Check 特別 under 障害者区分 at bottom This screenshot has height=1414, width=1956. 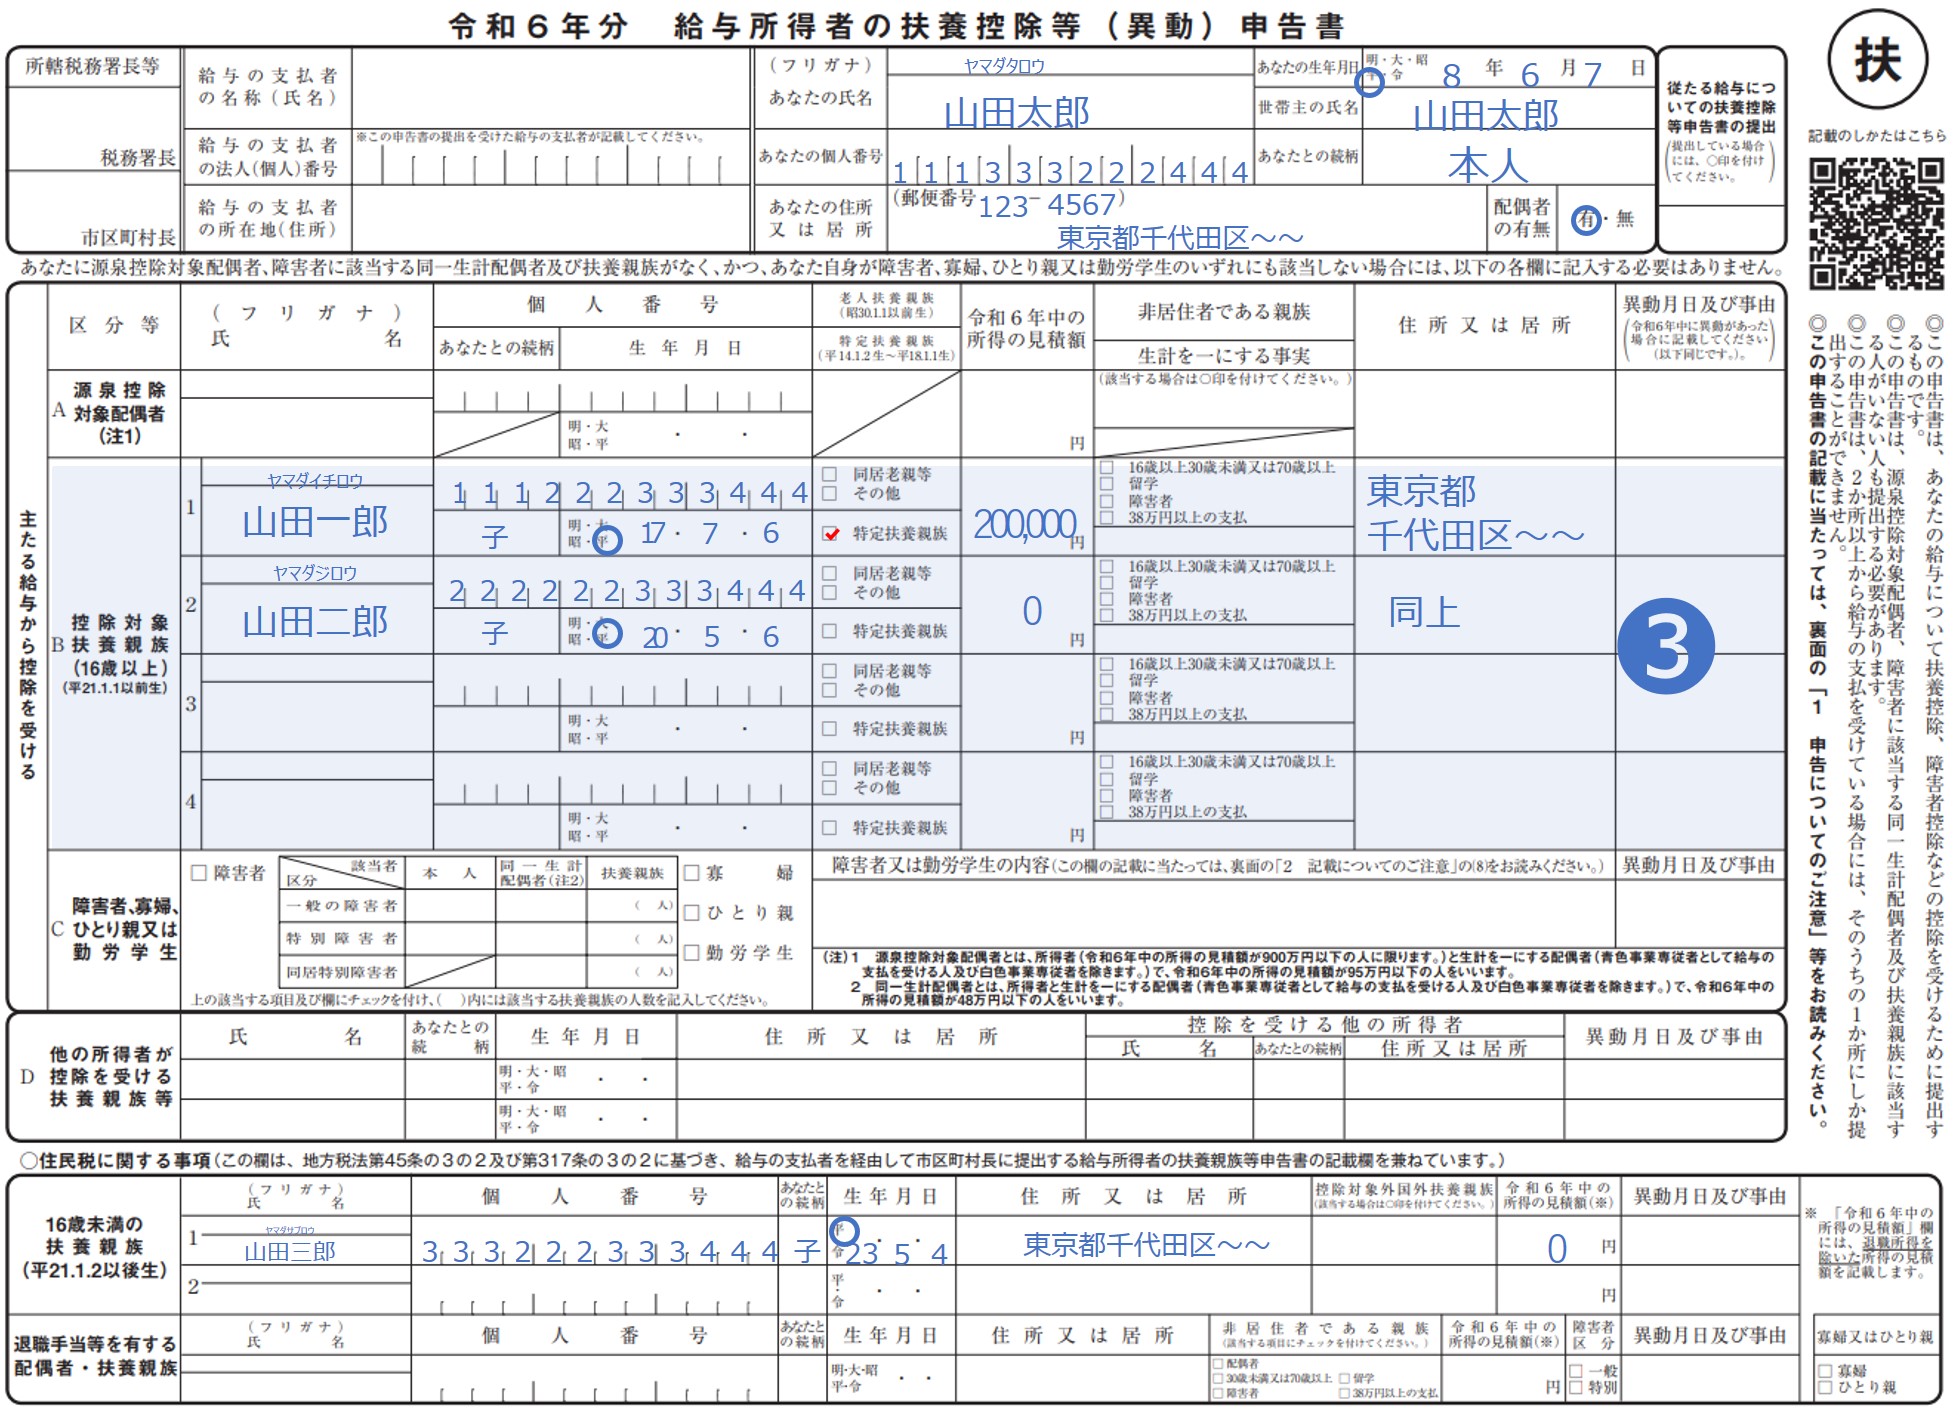[x=1576, y=1388]
